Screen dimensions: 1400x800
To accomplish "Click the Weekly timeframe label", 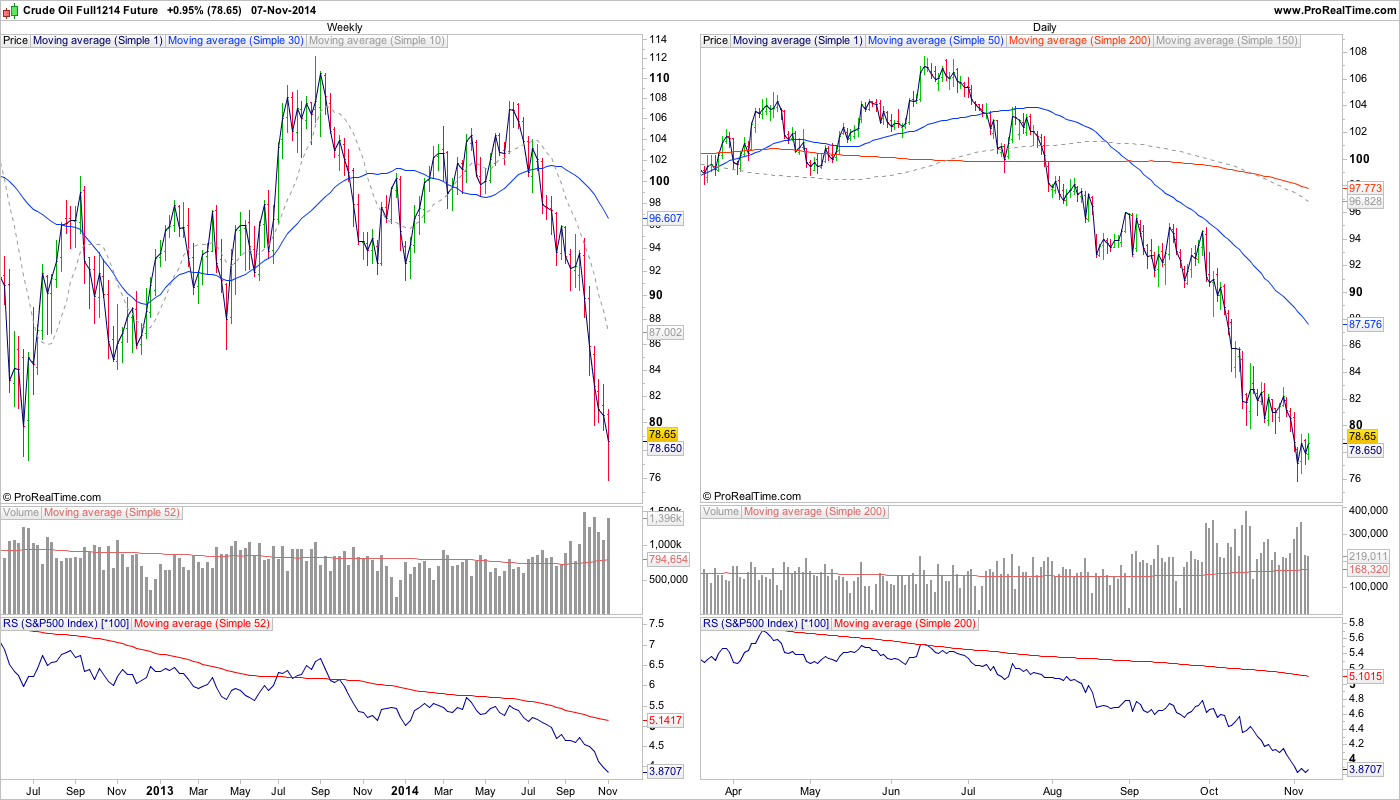I will point(345,27).
